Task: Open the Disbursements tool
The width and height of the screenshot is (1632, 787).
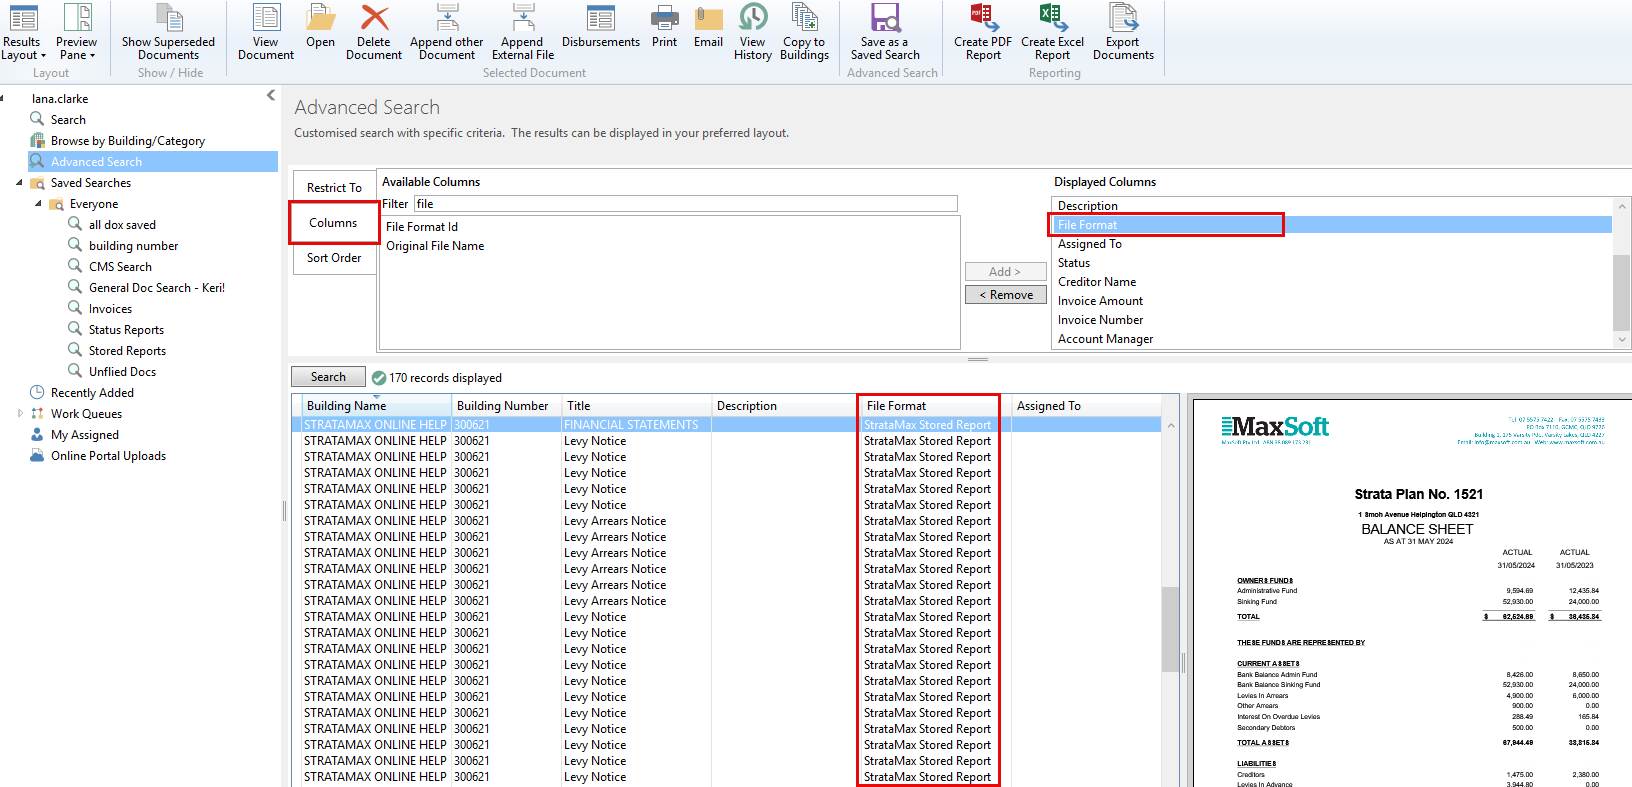Action: click(x=601, y=27)
